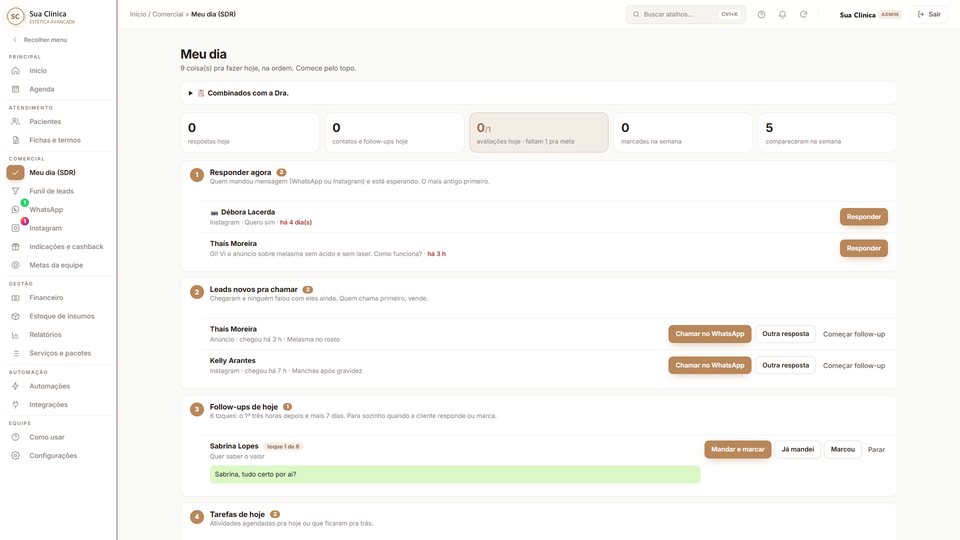
Task: Collapse the sidebar with Recolher menu
Action: [40, 40]
